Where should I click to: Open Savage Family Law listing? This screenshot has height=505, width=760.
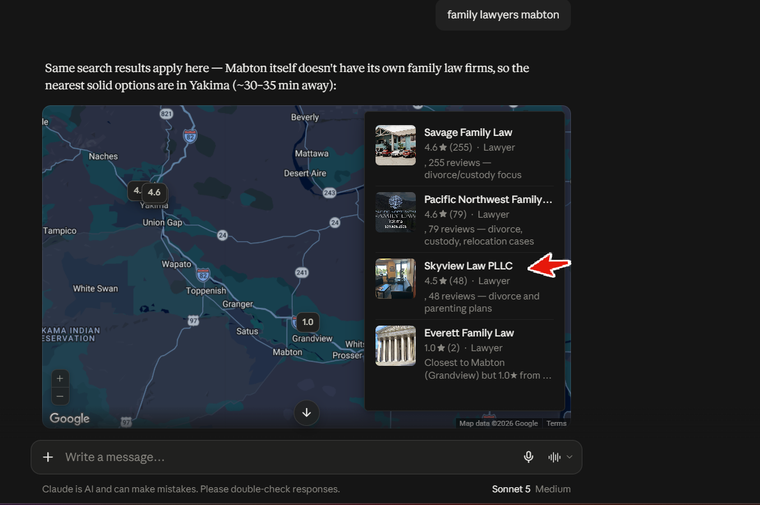(464, 153)
